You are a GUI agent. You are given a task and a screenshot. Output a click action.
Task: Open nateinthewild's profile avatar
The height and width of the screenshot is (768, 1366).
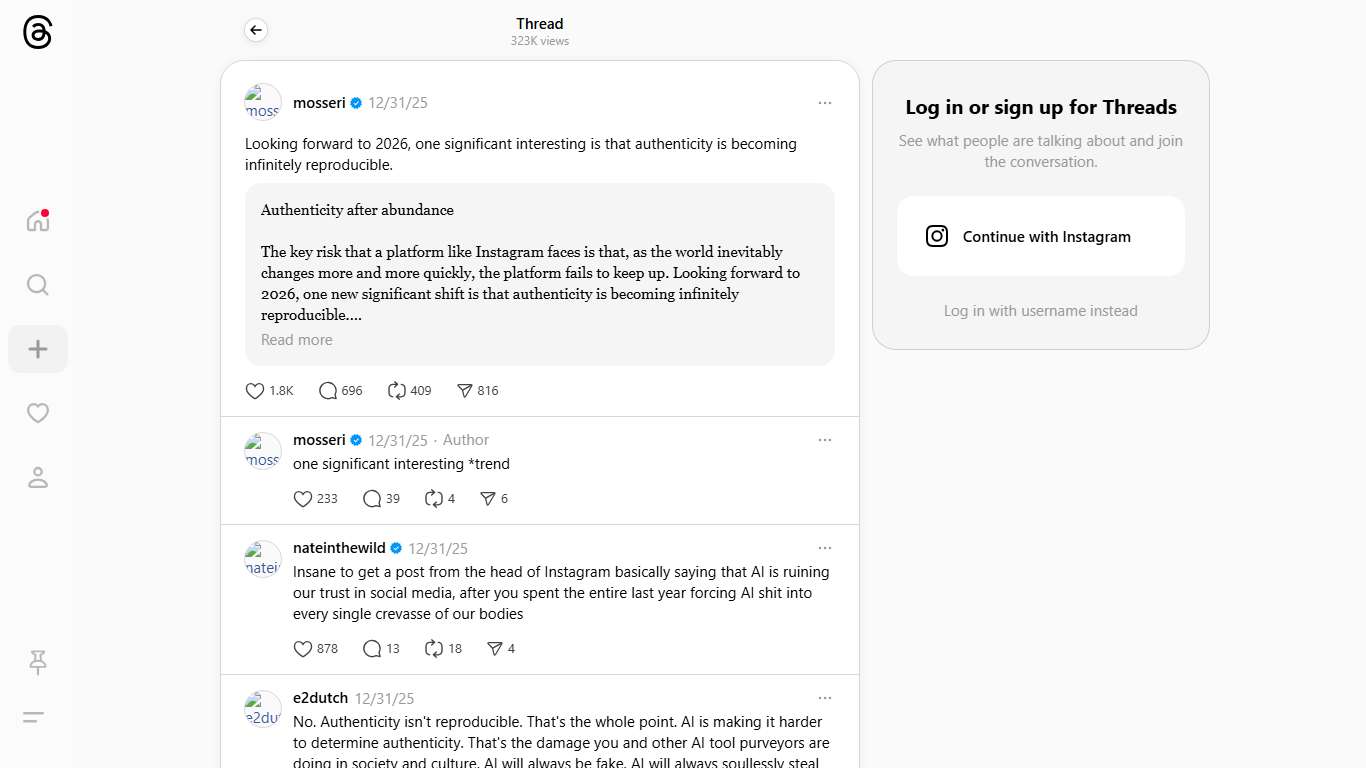[263, 559]
